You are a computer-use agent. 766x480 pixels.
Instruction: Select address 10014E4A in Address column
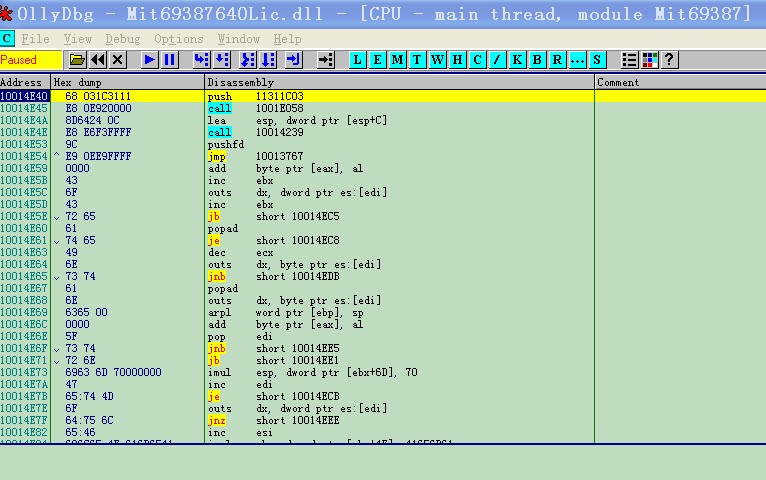24,120
